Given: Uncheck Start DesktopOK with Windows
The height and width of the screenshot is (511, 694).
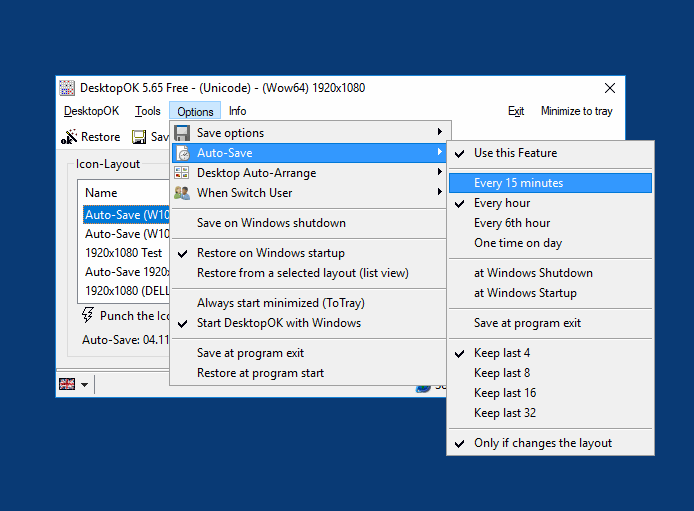Looking at the screenshot, I should [x=278, y=323].
